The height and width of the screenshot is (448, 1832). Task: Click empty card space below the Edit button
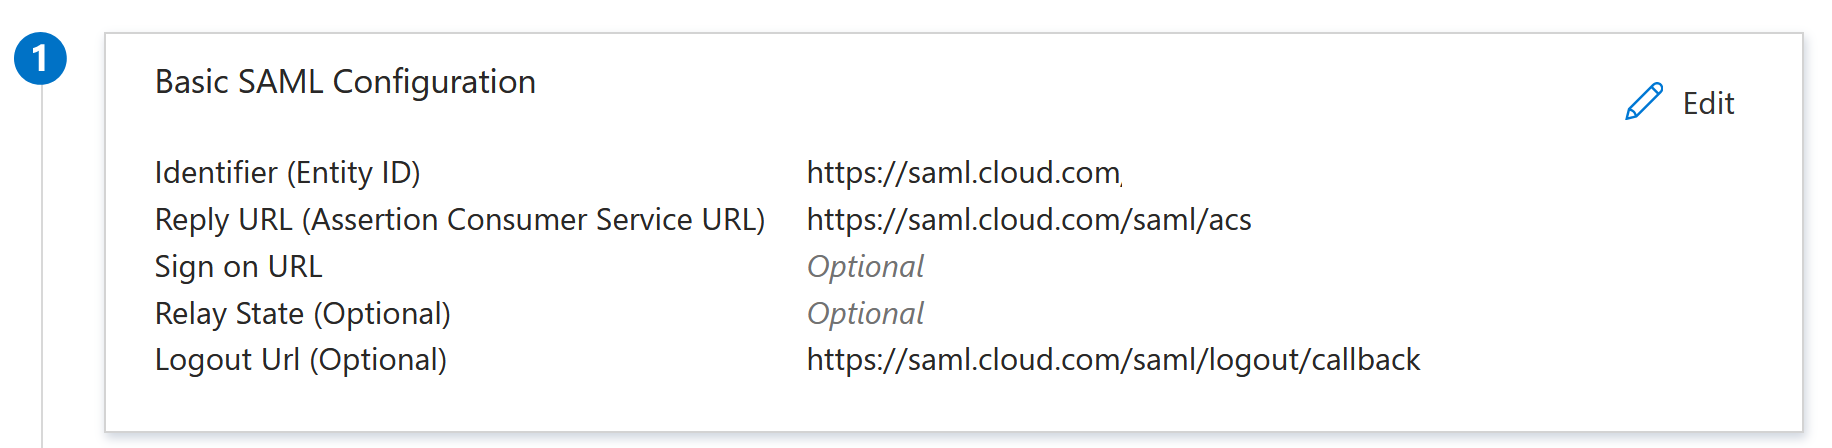coord(1680,250)
